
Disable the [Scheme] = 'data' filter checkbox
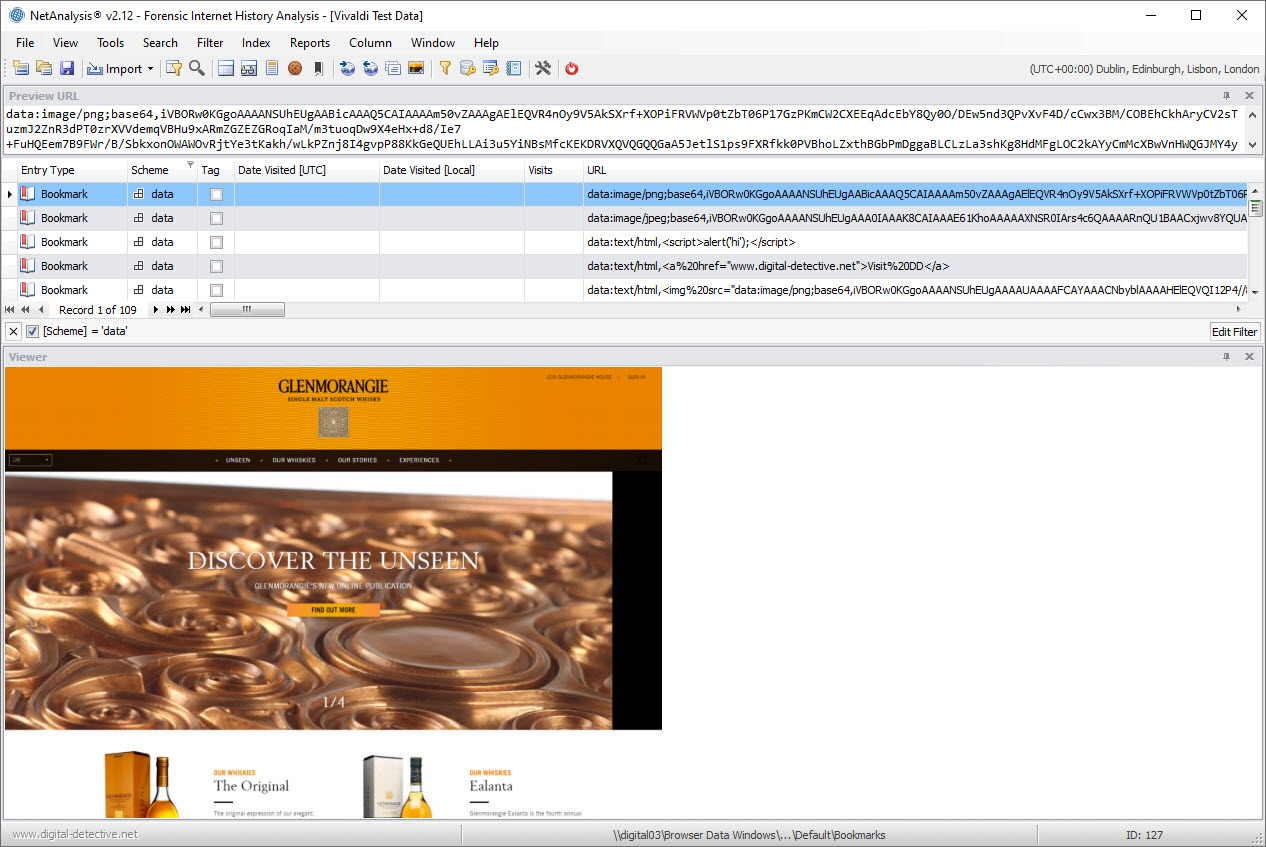(33, 331)
